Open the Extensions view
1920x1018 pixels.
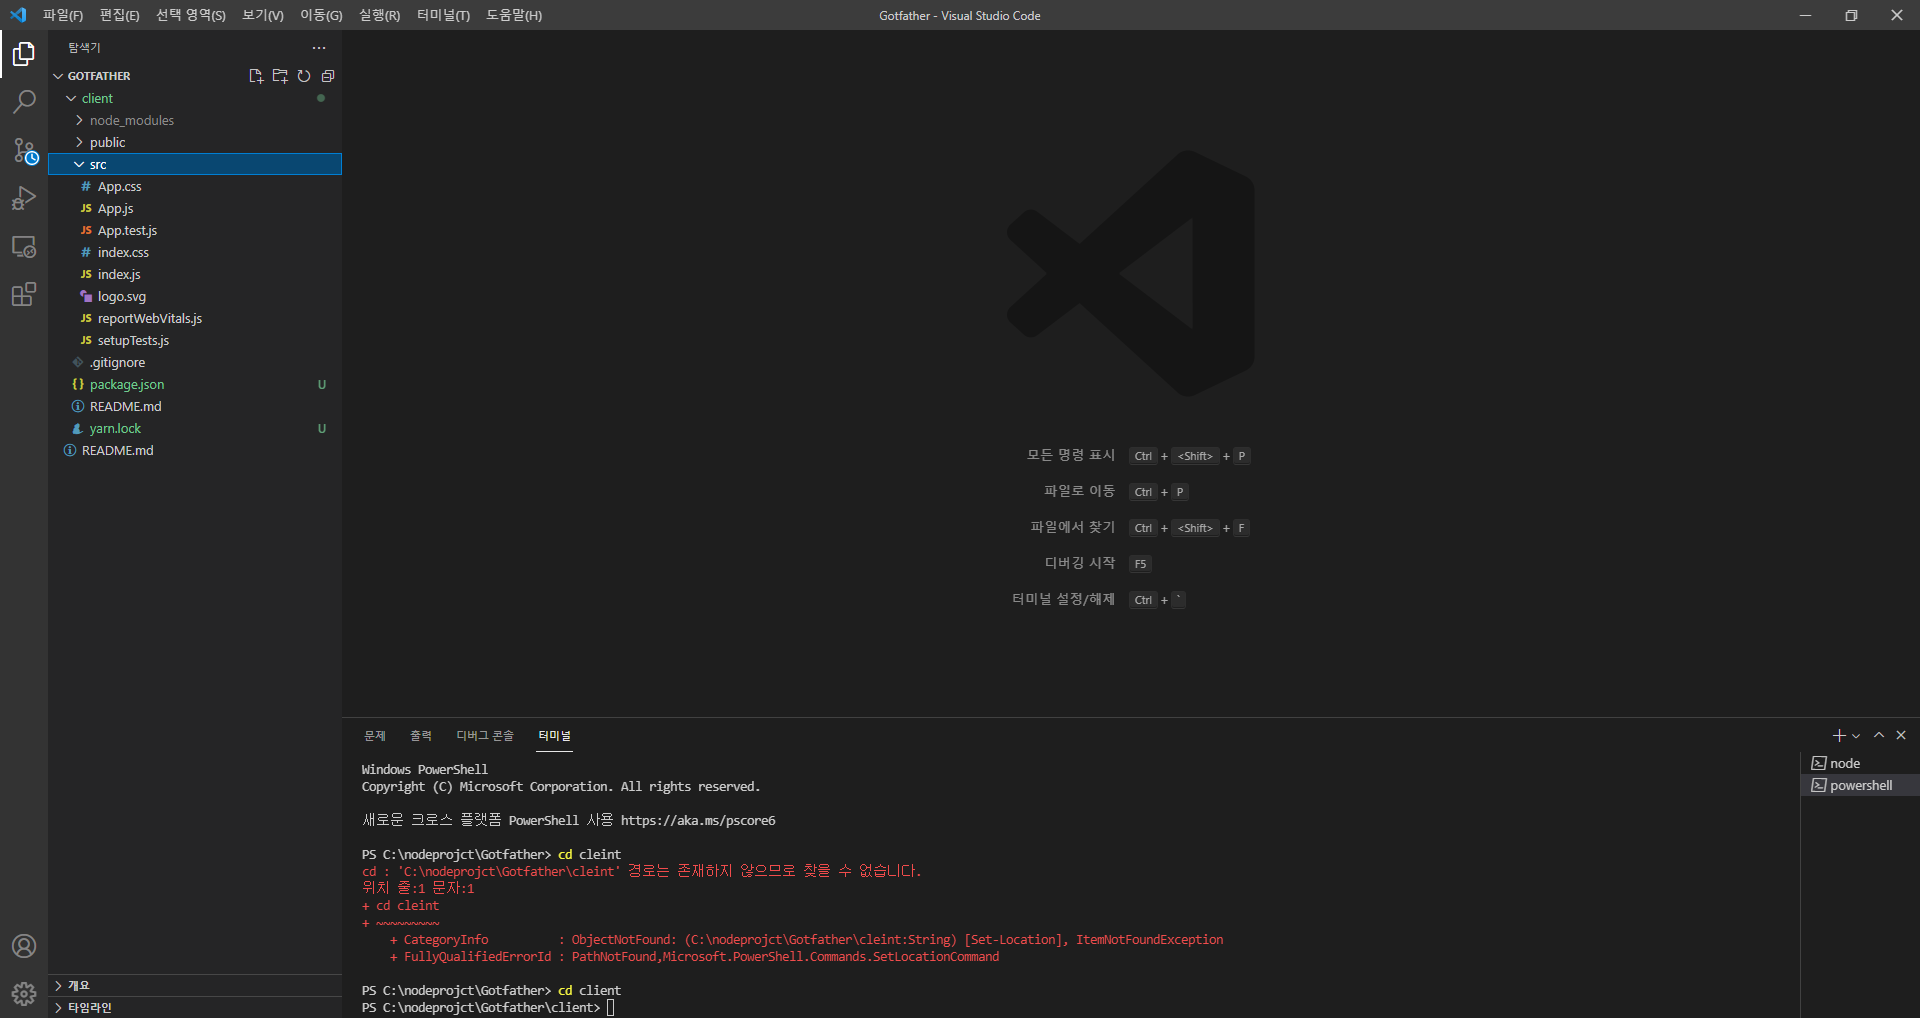coord(24,294)
